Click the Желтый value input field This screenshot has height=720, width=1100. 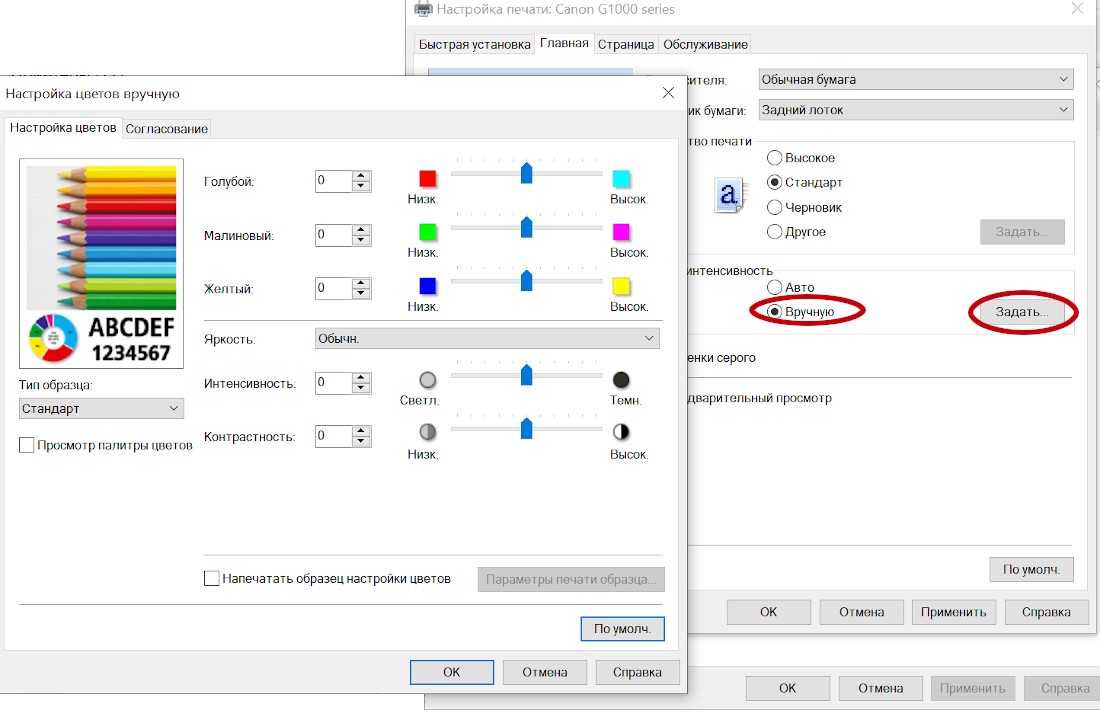(334, 288)
